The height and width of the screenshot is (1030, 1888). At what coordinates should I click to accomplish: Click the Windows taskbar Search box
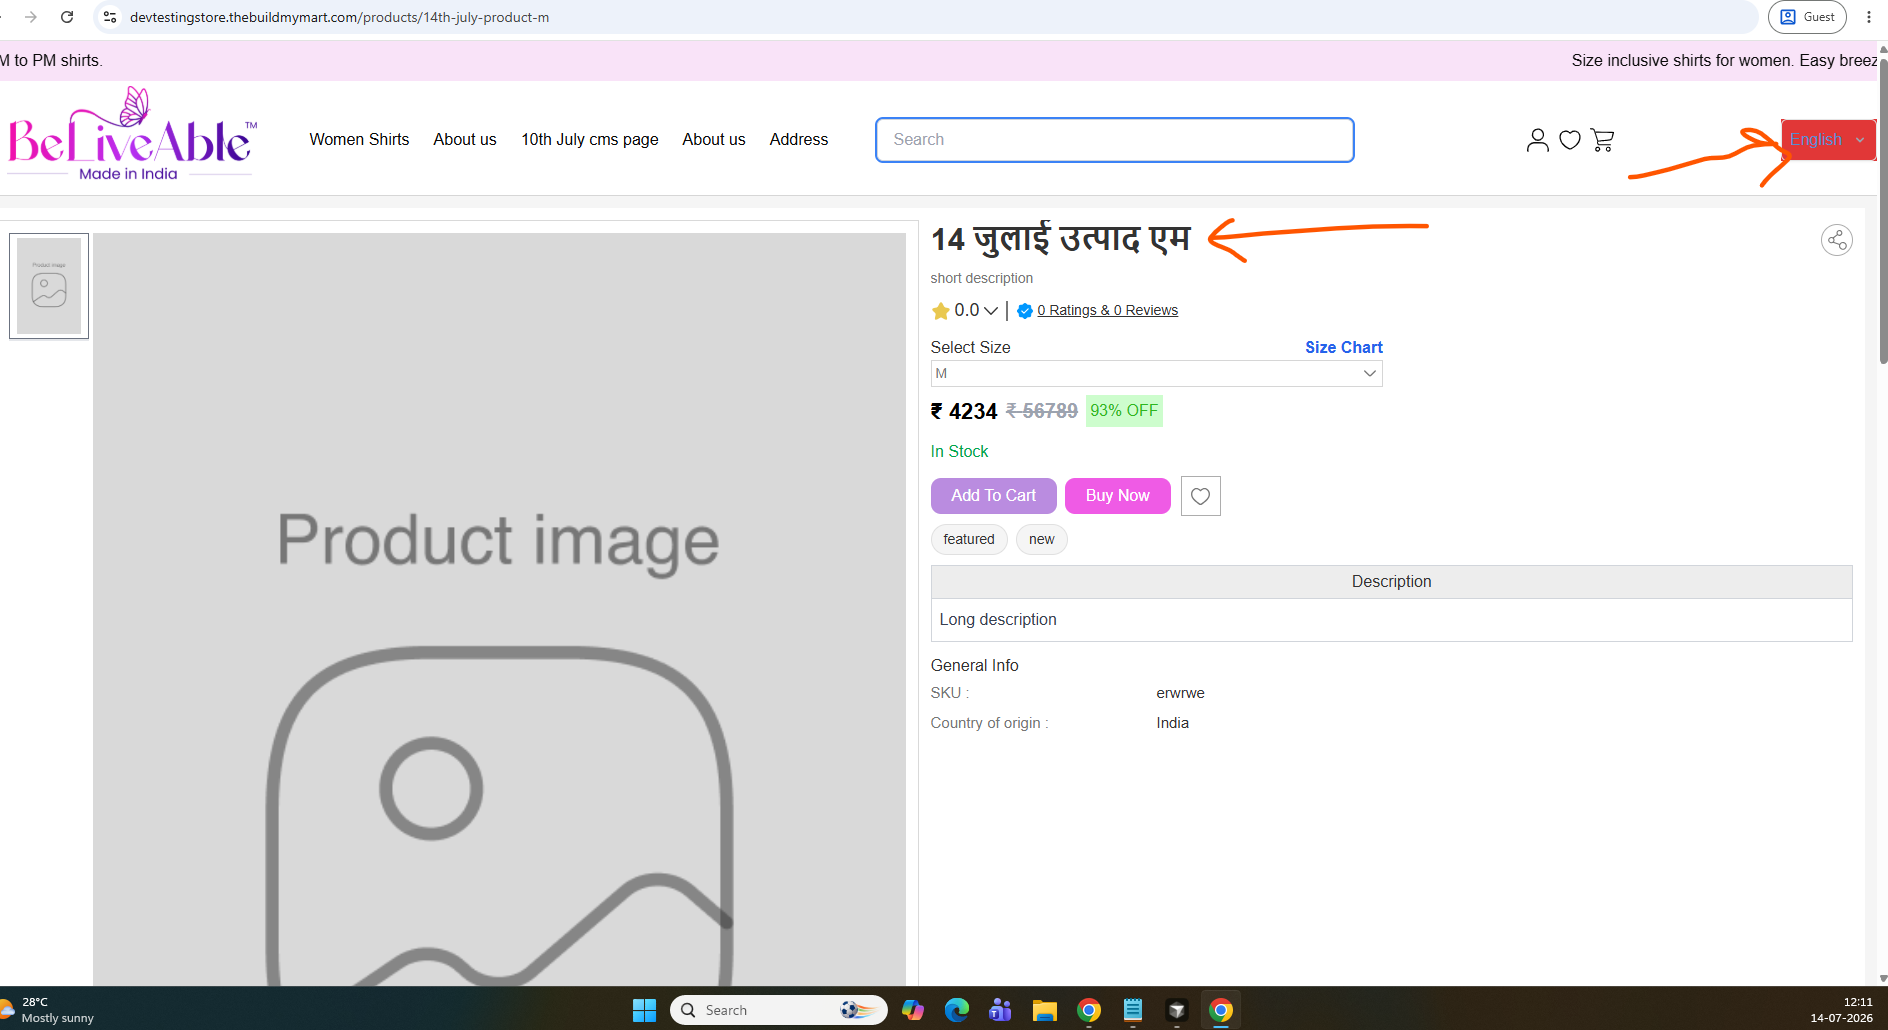(779, 1010)
